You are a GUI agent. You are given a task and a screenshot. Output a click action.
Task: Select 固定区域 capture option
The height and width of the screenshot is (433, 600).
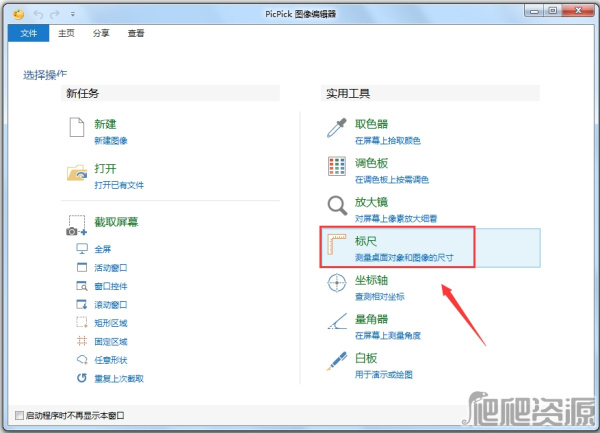pyautogui.click(x=111, y=342)
